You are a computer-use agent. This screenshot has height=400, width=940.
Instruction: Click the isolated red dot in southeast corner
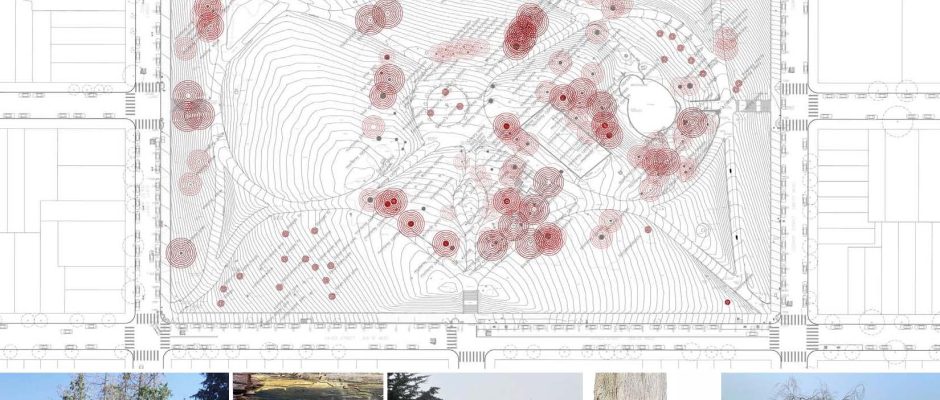coord(727,302)
